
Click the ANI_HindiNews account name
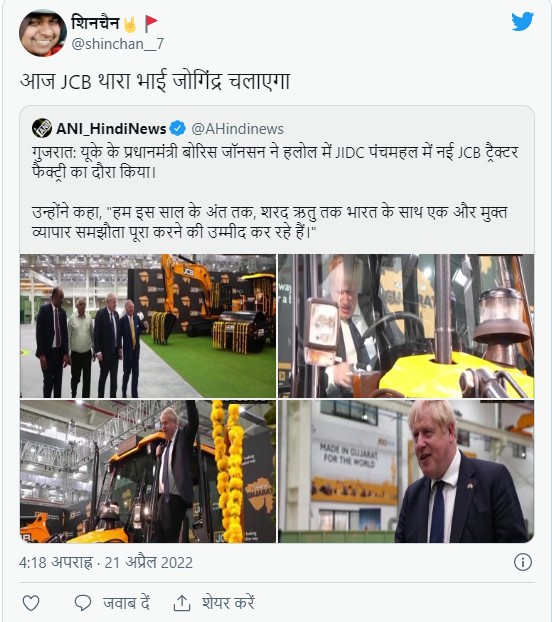tap(111, 129)
